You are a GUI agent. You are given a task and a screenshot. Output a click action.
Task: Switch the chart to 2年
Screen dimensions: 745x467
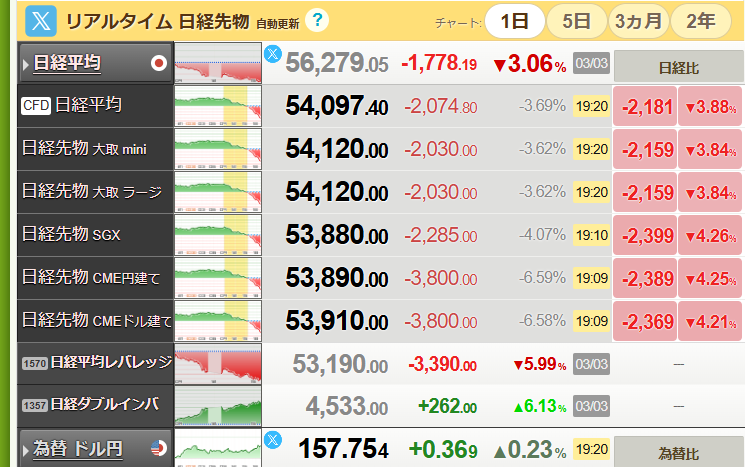coord(701,21)
